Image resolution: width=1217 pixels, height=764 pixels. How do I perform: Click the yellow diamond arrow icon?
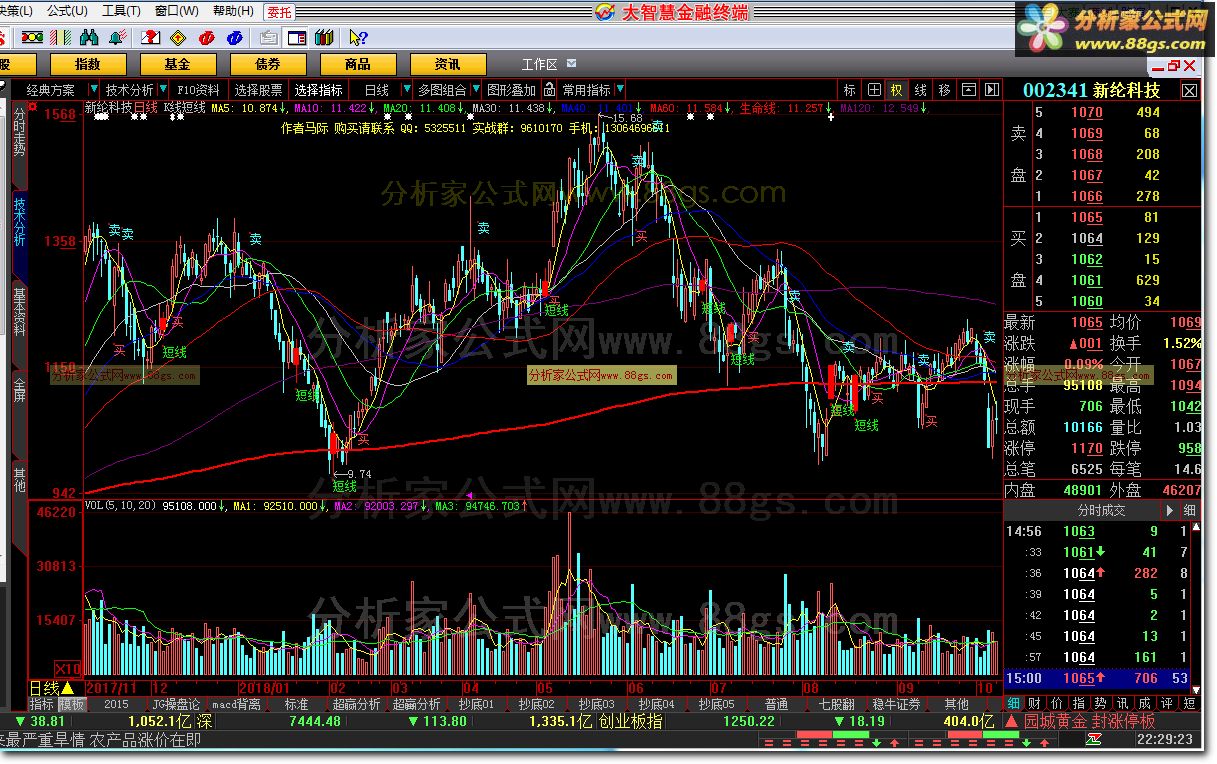coord(178,38)
